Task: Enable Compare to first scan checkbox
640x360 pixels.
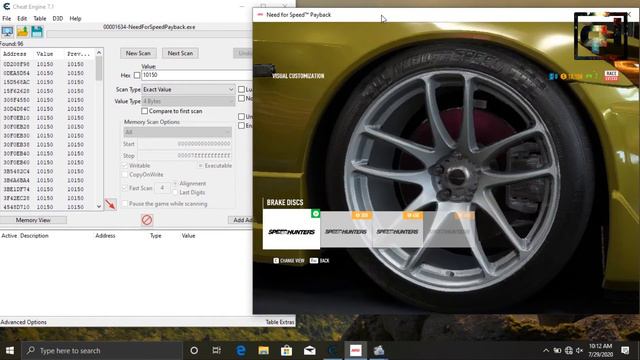Action: pos(144,111)
